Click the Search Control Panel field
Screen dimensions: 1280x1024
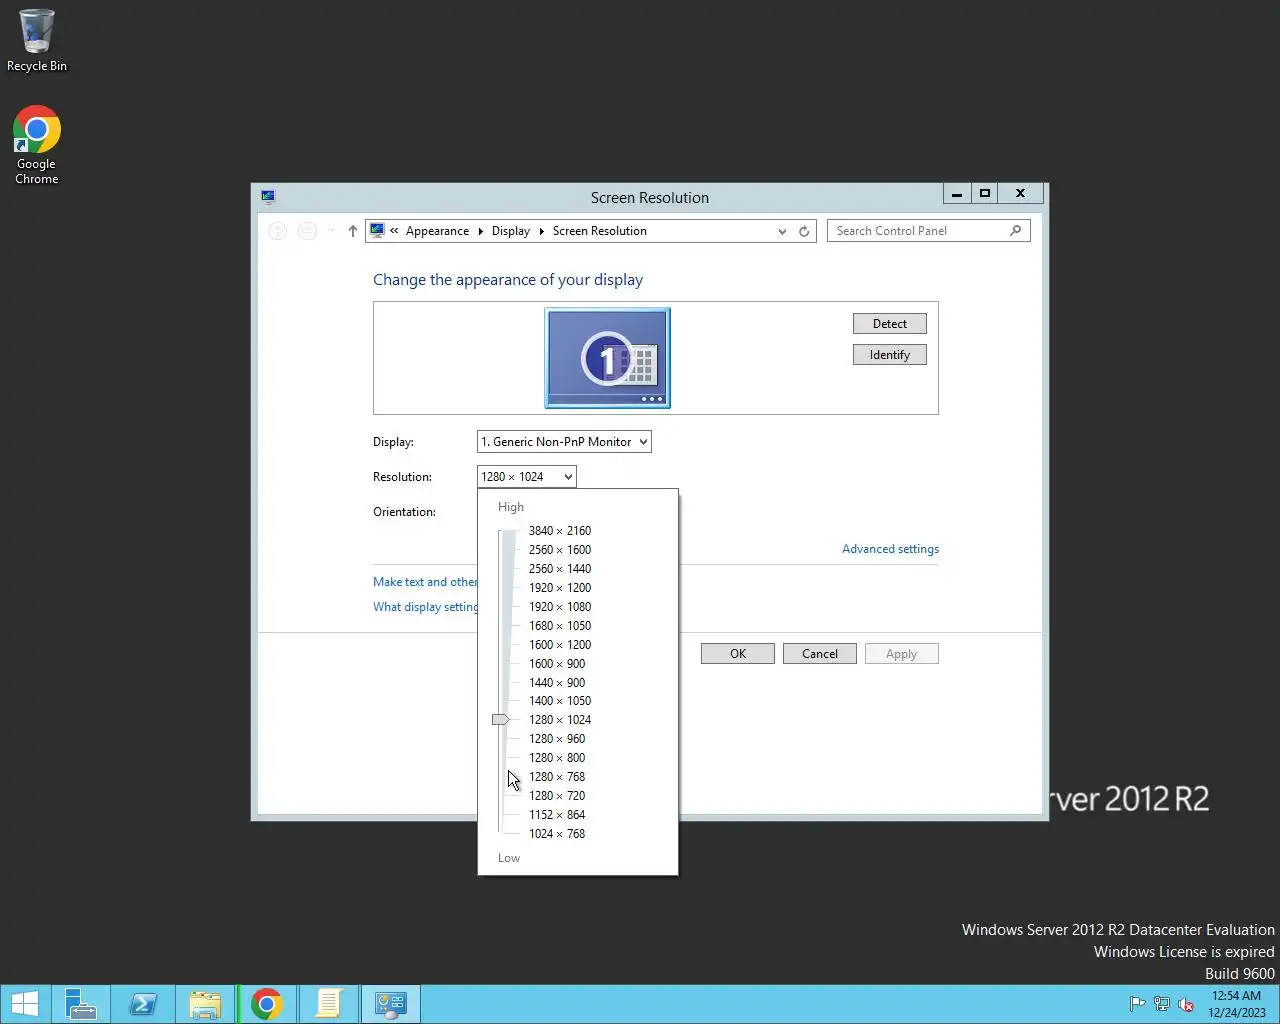point(928,231)
